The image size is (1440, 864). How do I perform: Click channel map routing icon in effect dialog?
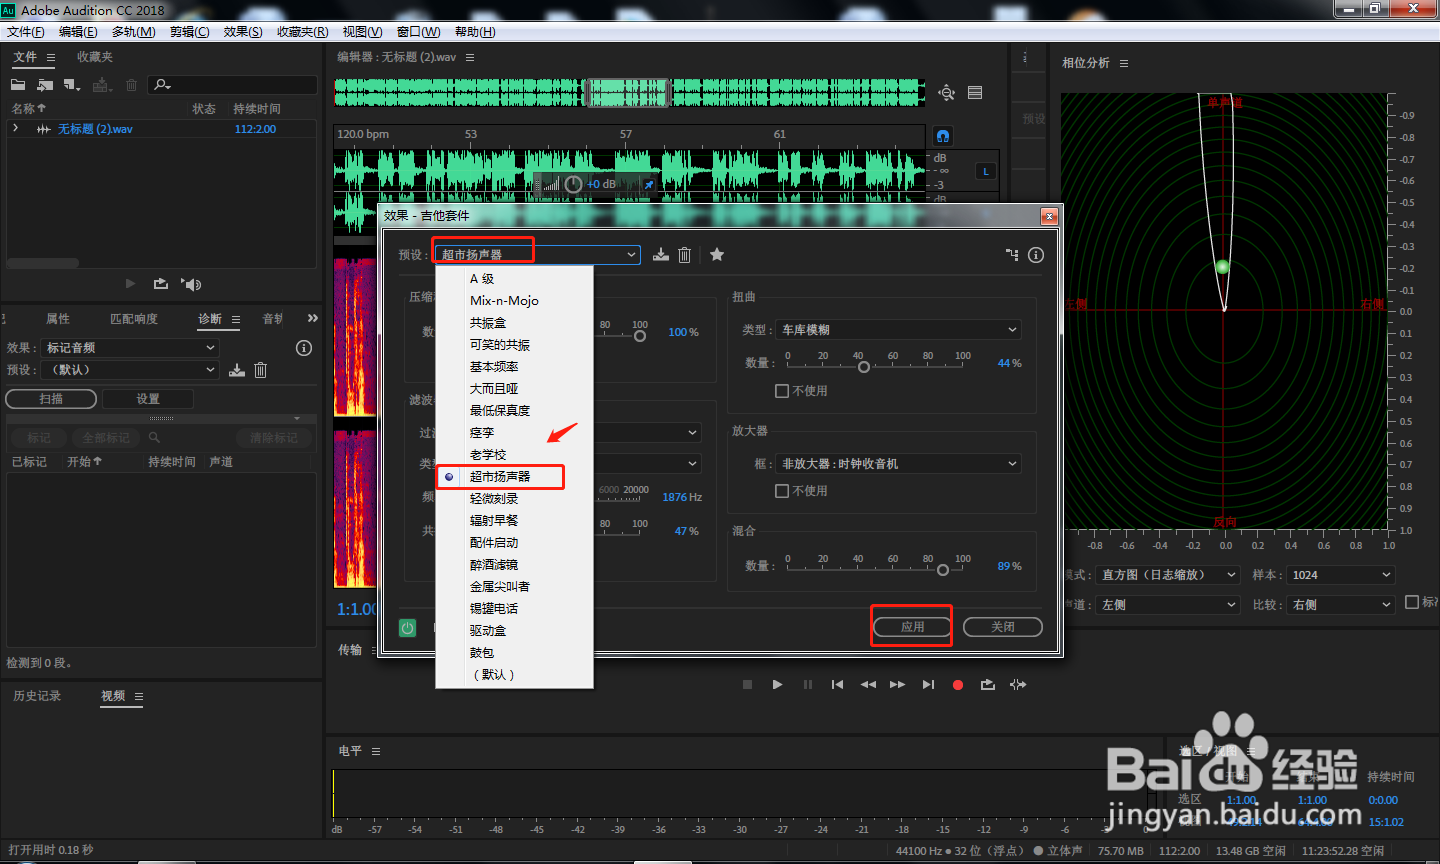pos(1012,255)
